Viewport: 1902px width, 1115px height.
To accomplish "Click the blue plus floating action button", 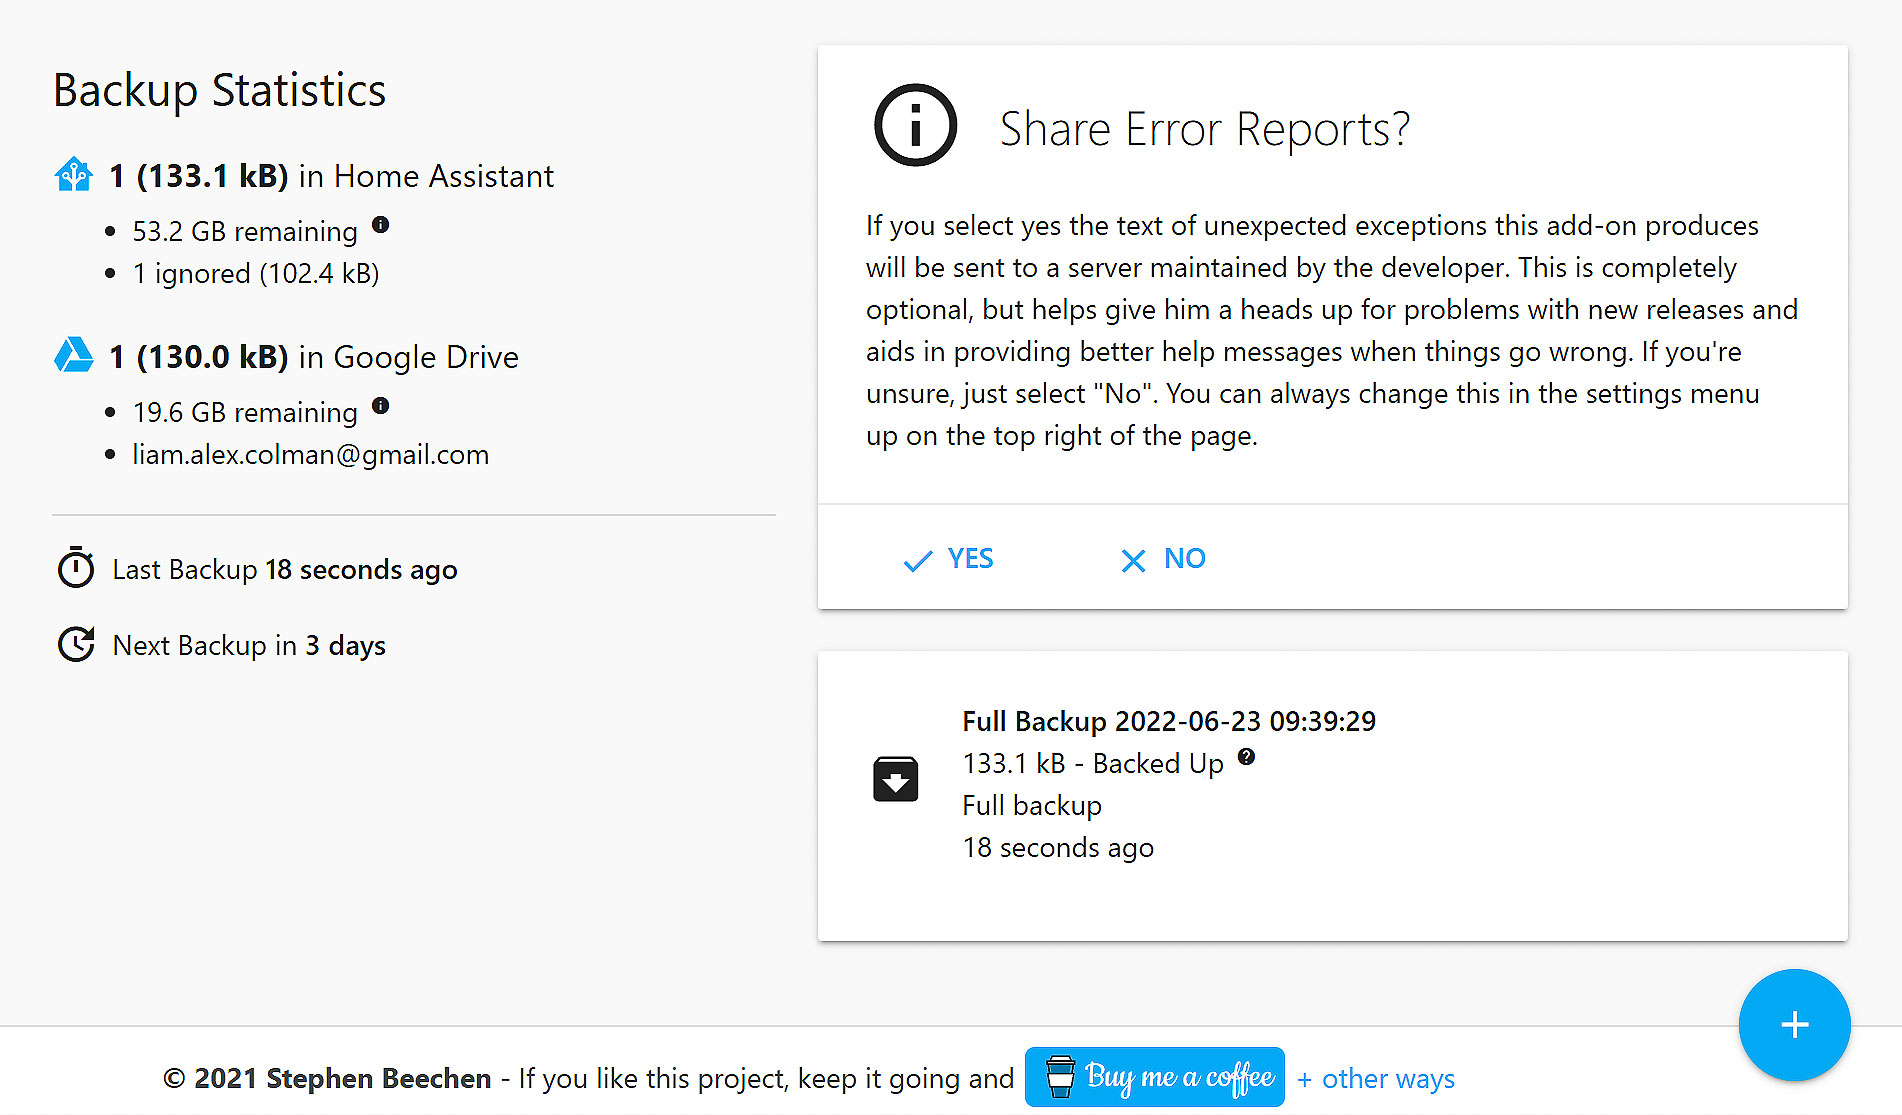I will click(1794, 1025).
